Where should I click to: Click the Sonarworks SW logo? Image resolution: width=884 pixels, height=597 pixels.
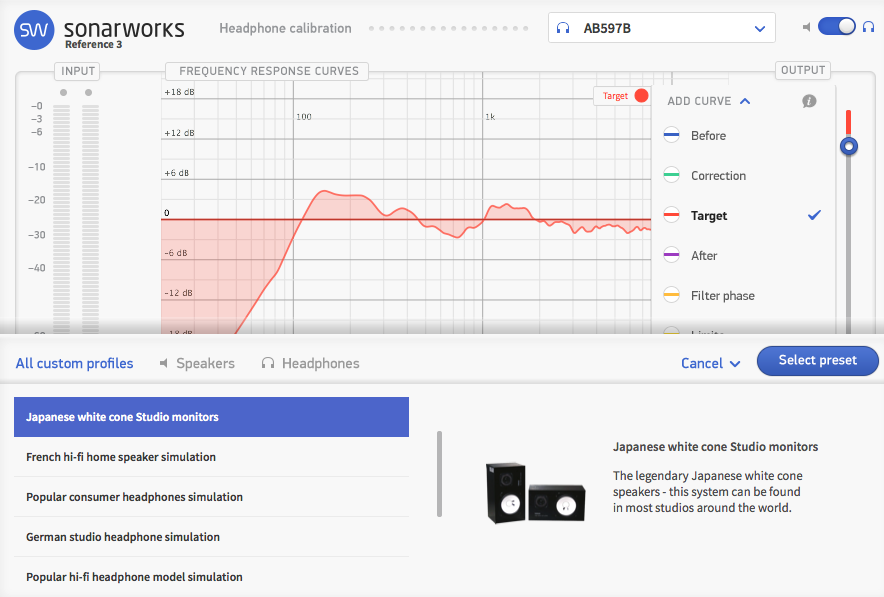[x=34, y=29]
